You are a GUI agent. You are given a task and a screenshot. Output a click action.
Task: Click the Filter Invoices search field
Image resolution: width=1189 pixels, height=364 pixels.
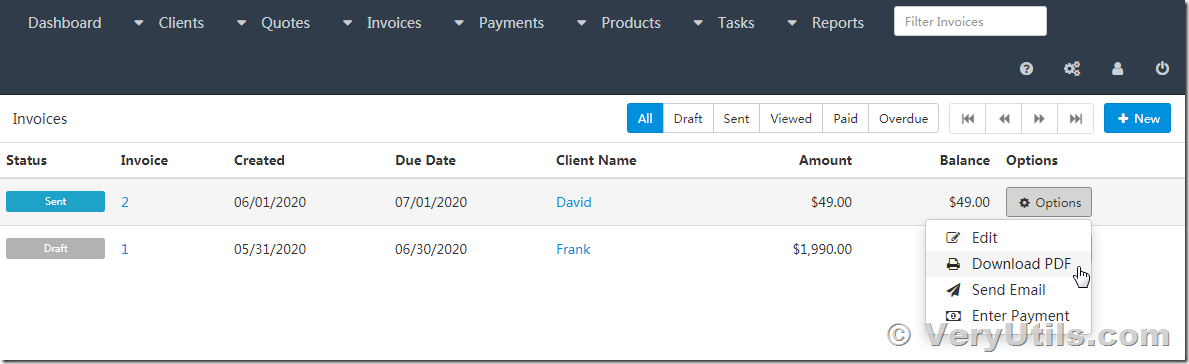[970, 21]
